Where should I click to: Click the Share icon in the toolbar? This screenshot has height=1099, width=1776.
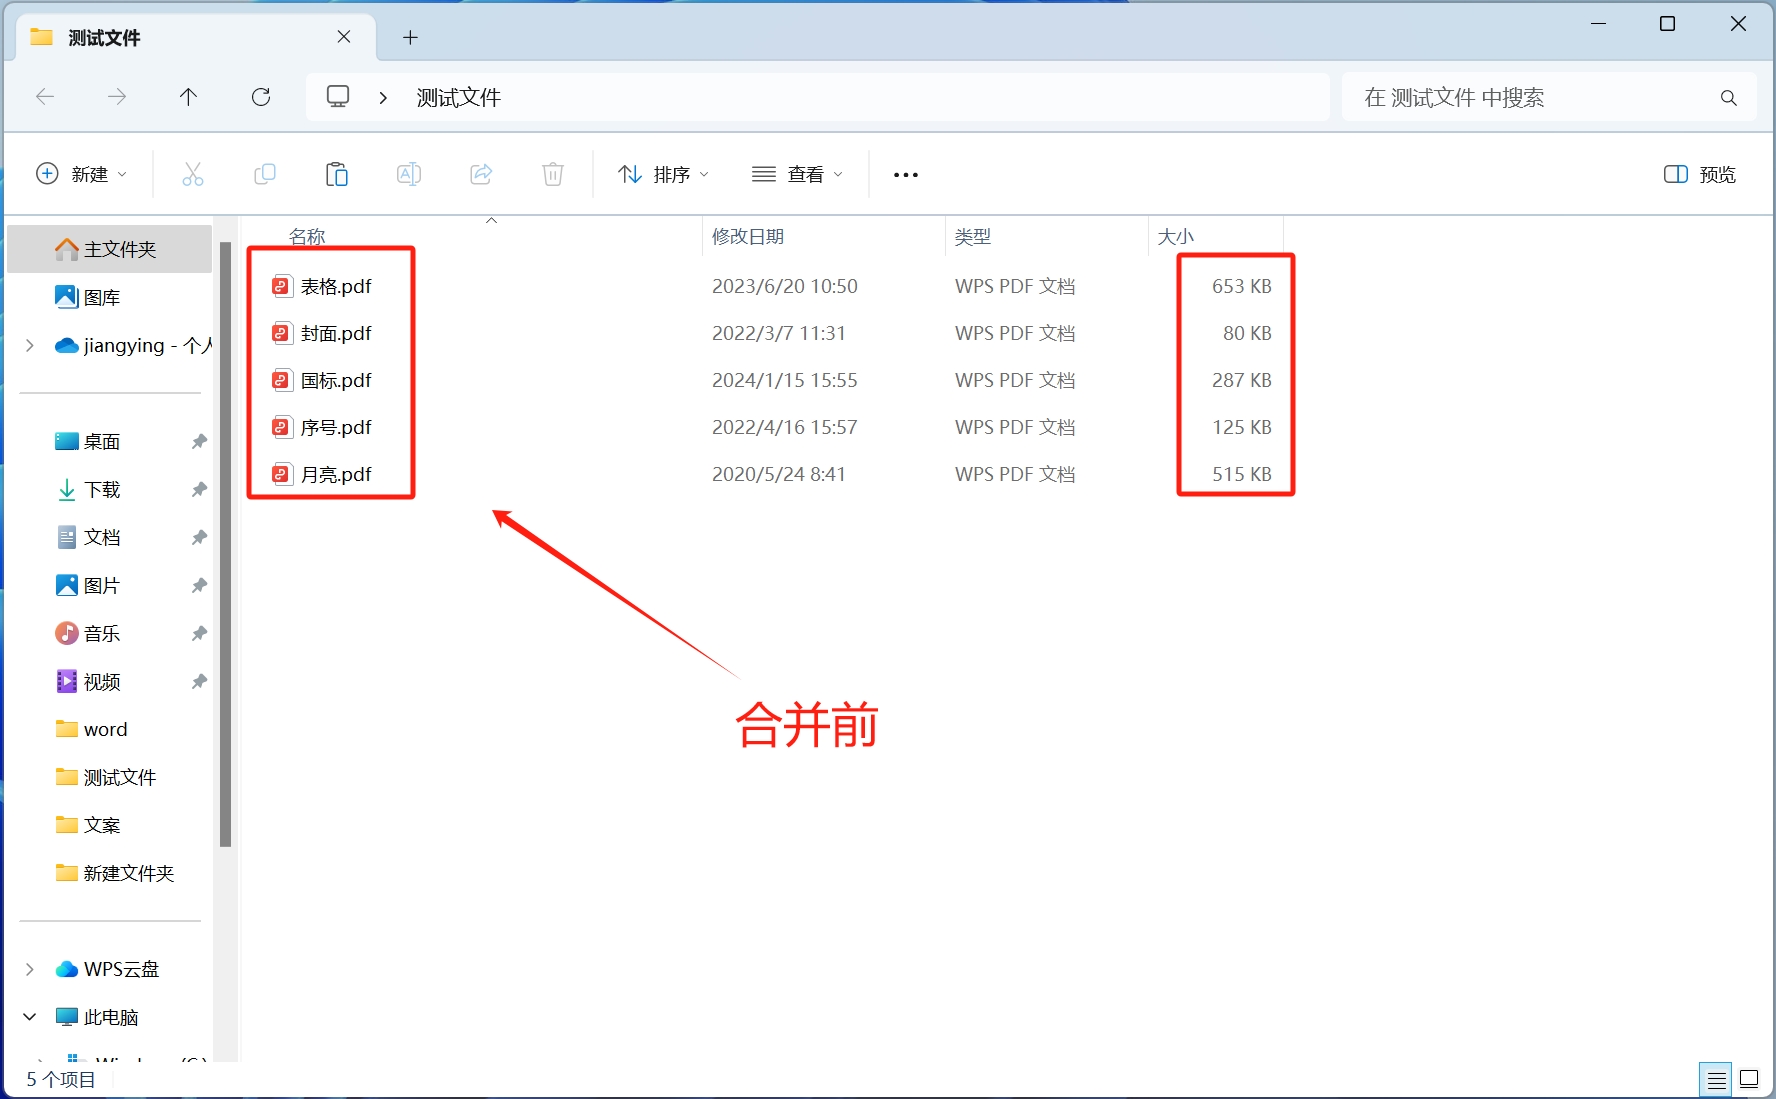(481, 174)
